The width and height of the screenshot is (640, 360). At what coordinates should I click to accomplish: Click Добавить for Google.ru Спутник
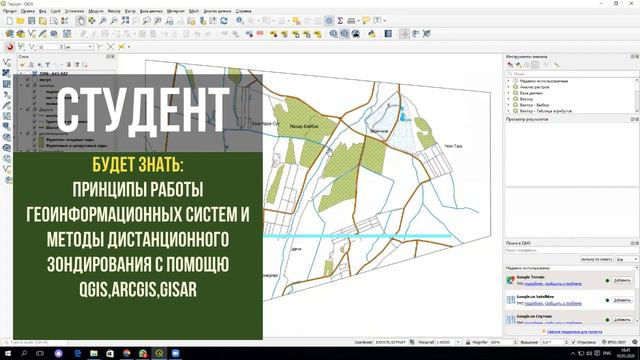622,320
